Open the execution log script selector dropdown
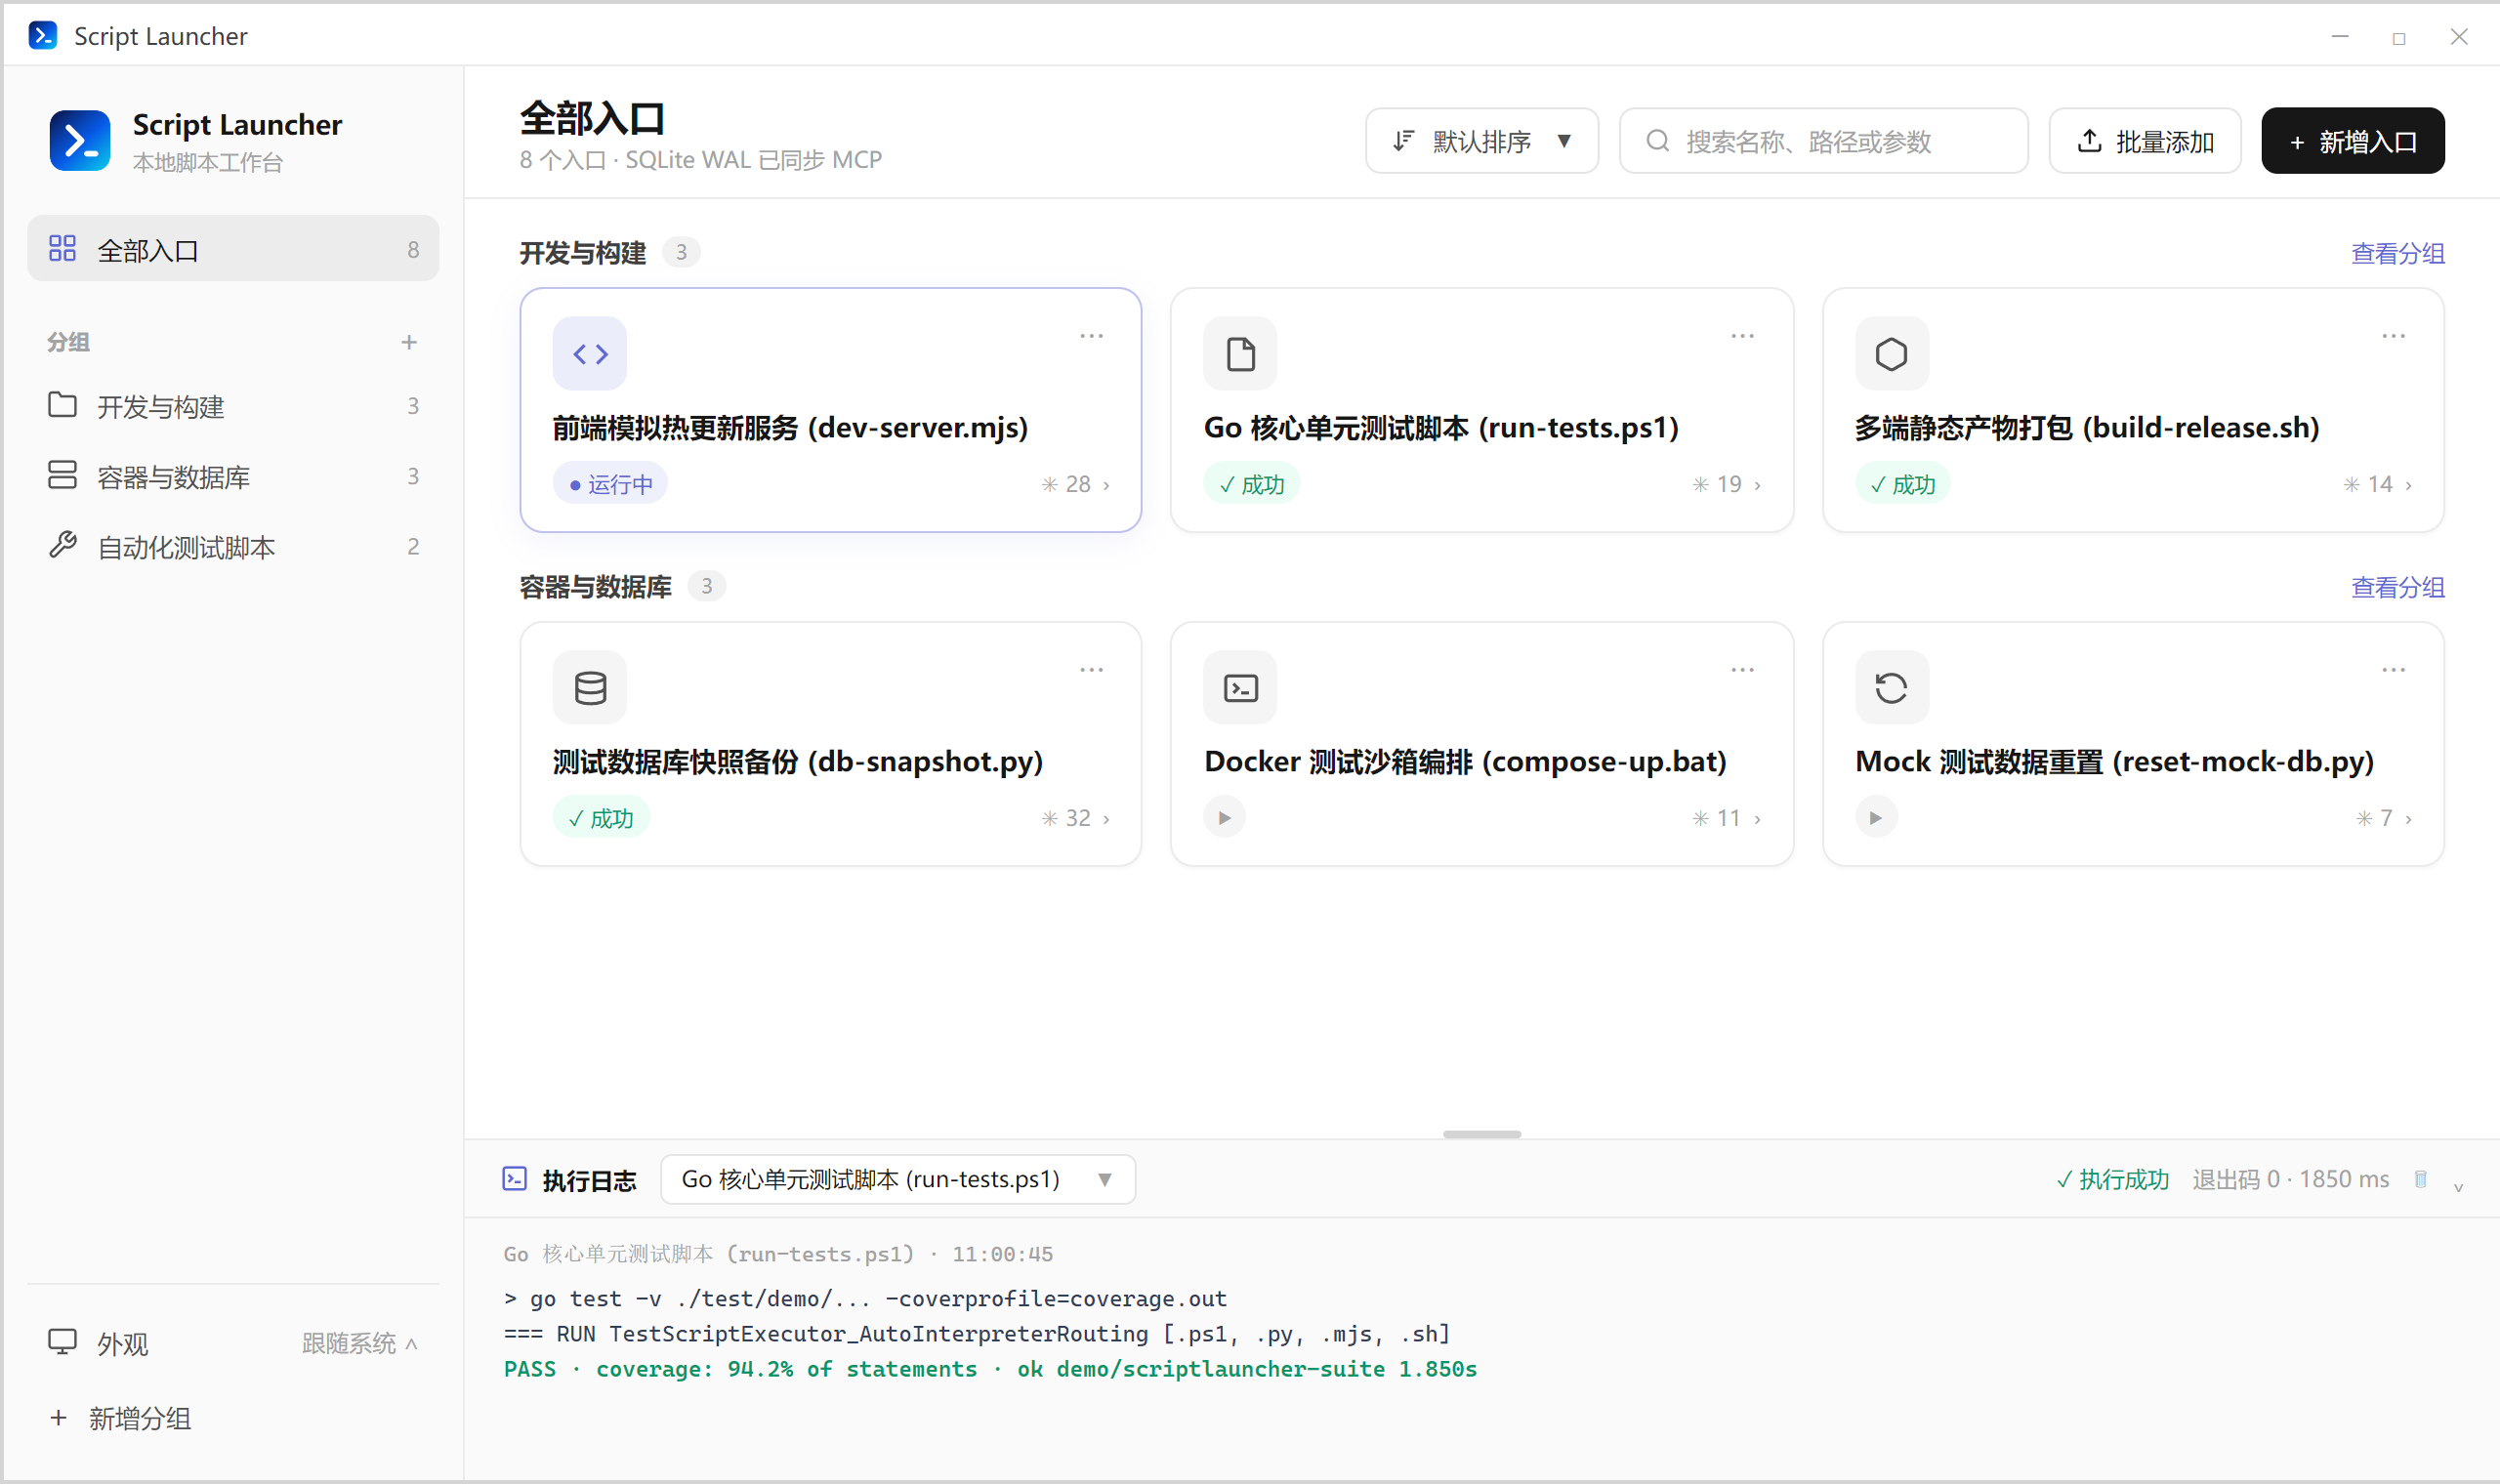 [897, 1179]
